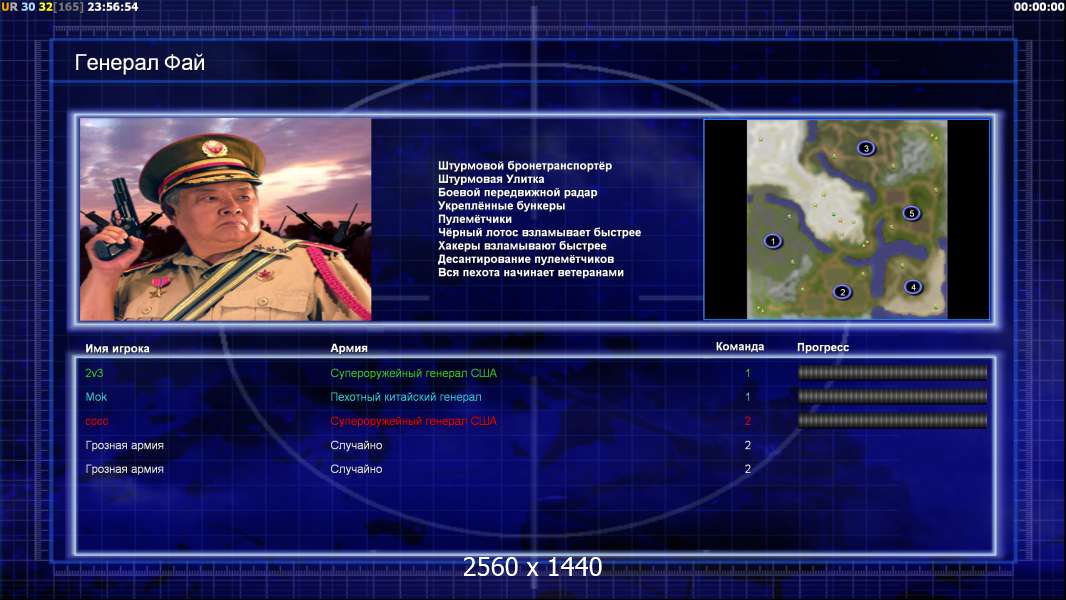Click the clock '23:56:54' in overlay
Screen dimensions: 1066x600
113,7
